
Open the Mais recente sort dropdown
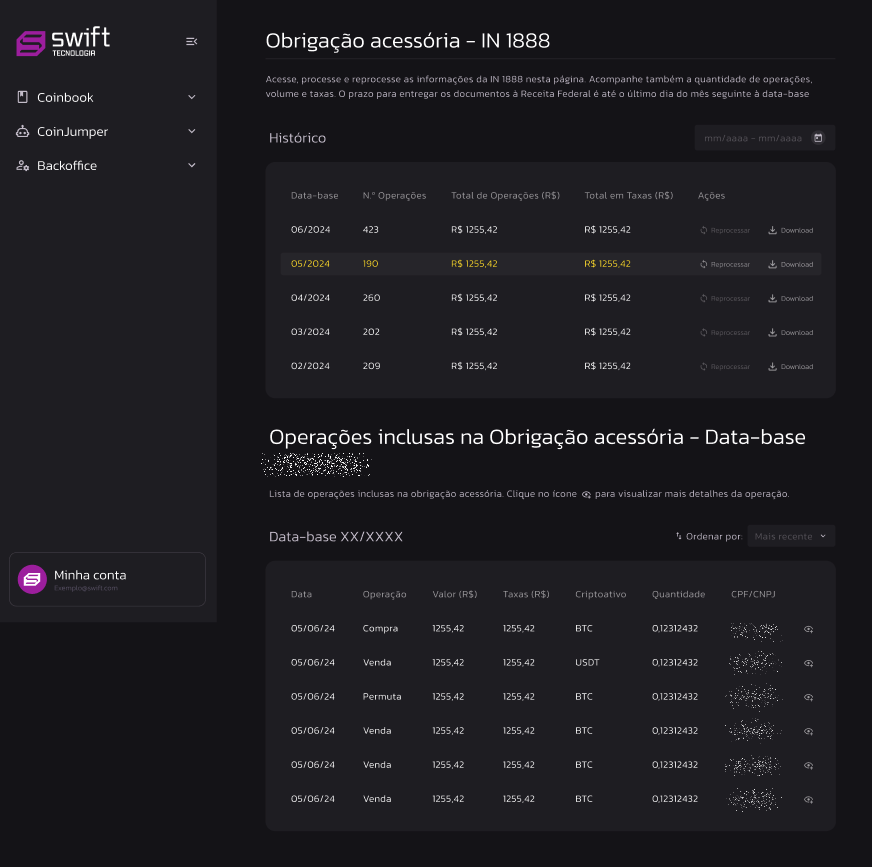[790, 536]
